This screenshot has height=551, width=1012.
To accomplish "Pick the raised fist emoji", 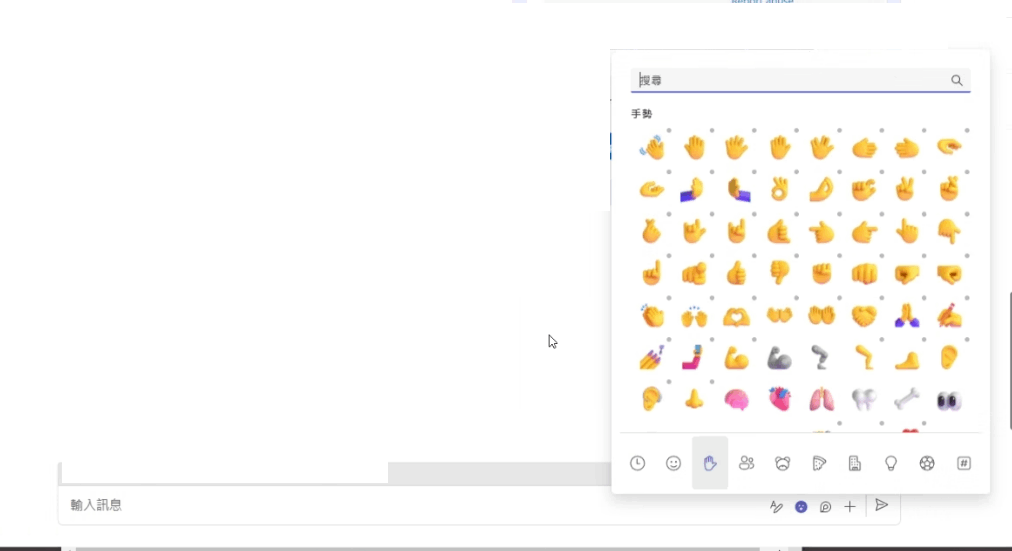I will point(822,274).
